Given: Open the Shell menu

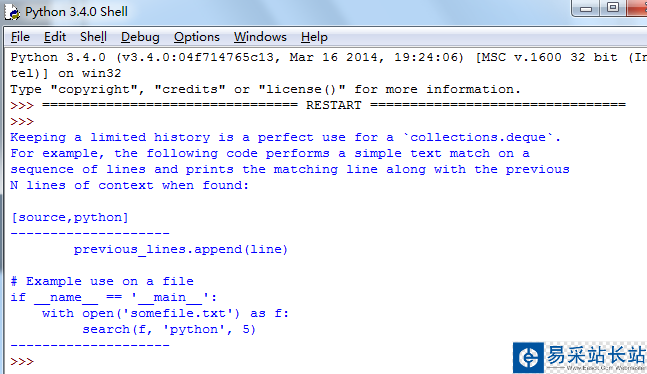Looking at the screenshot, I should click(93, 37).
